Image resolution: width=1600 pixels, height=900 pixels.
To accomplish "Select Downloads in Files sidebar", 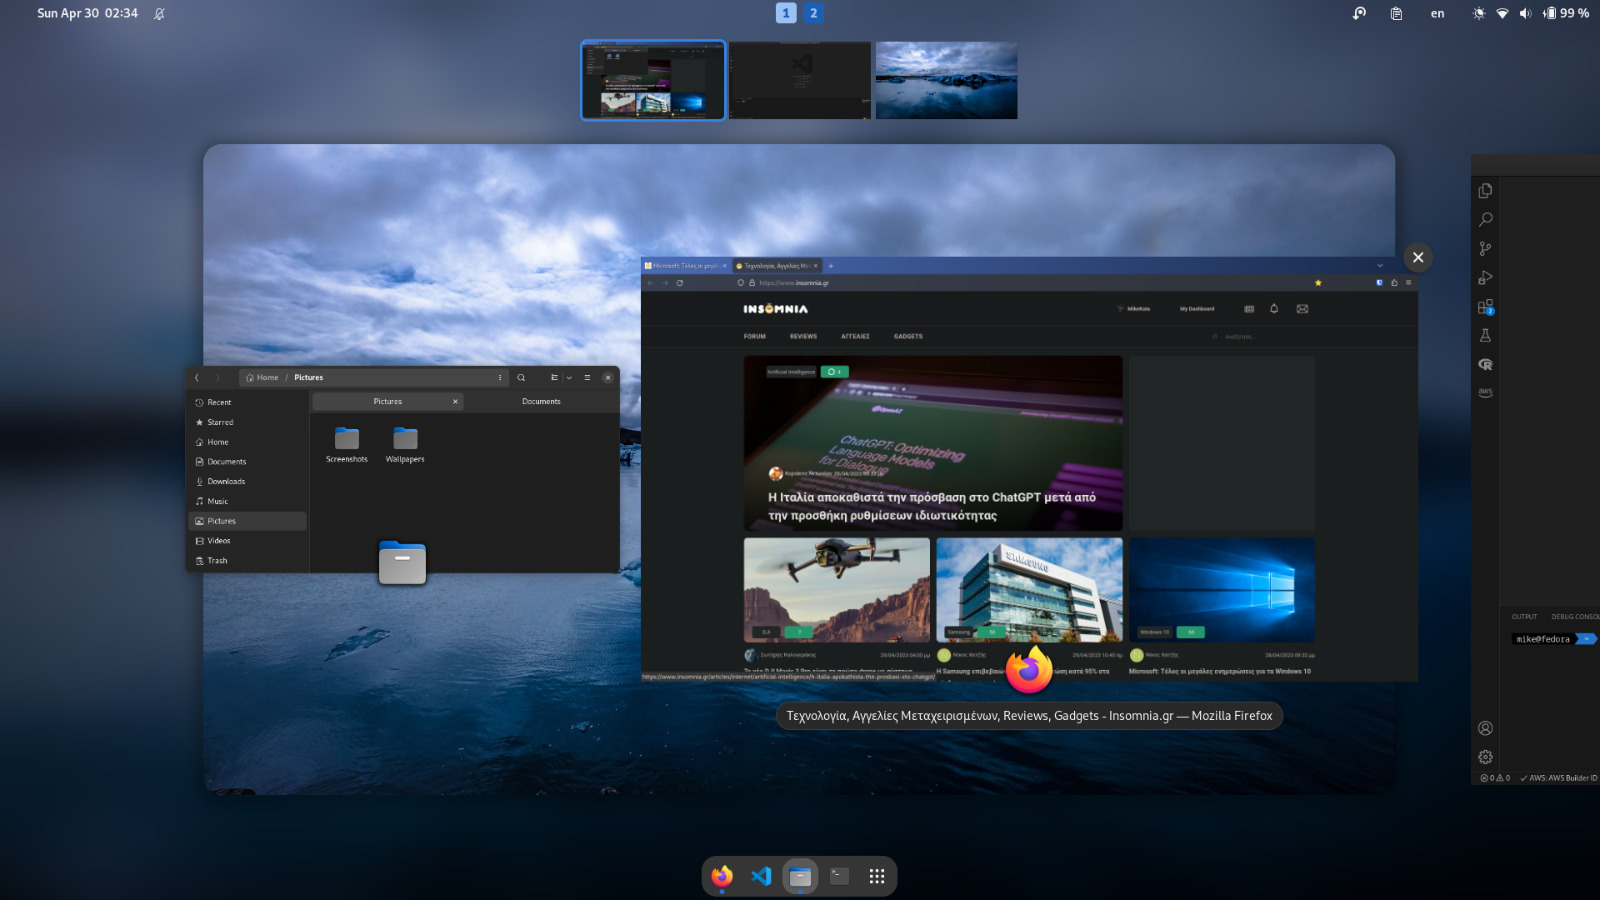I will [247, 481].
